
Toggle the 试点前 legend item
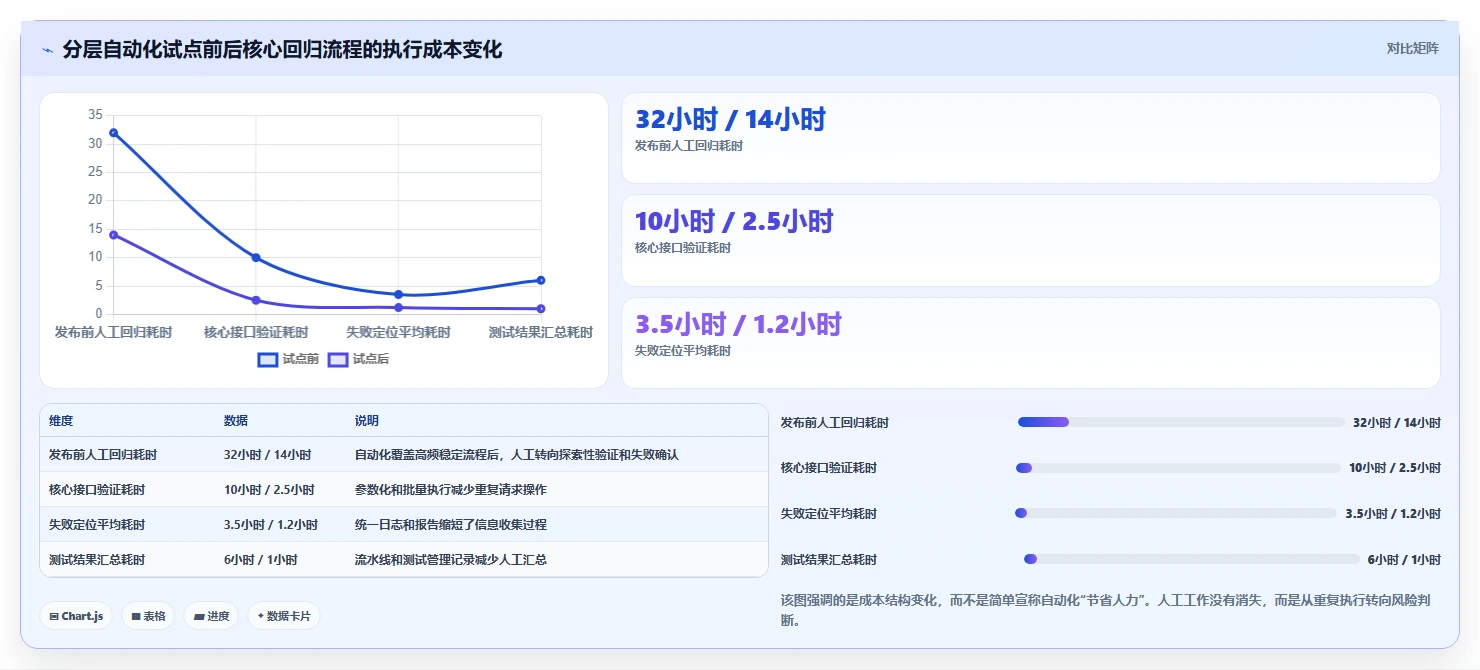[288, 359]
